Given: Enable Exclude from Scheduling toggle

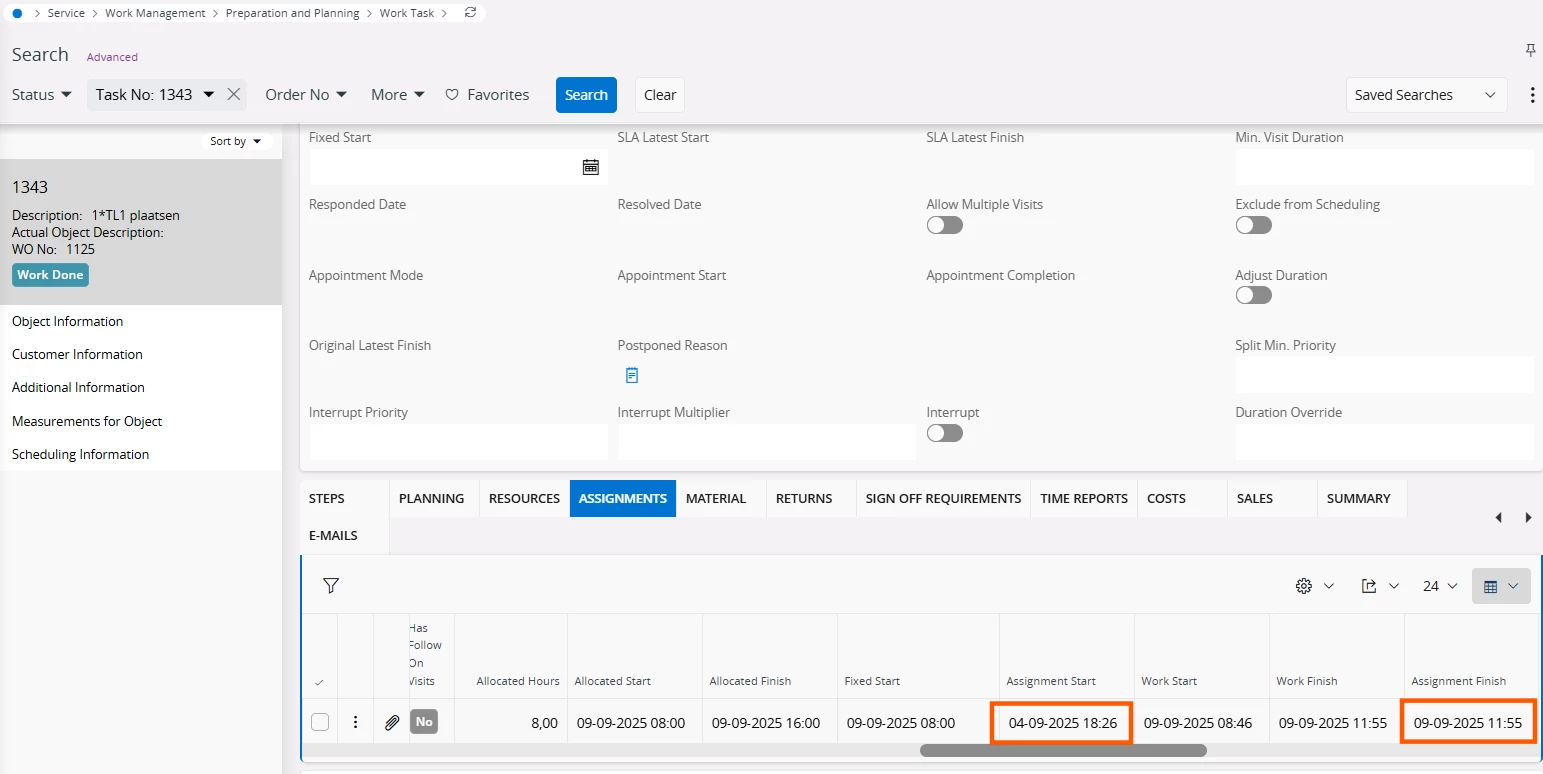Looking at the screenshot, I should [1253, 225].
